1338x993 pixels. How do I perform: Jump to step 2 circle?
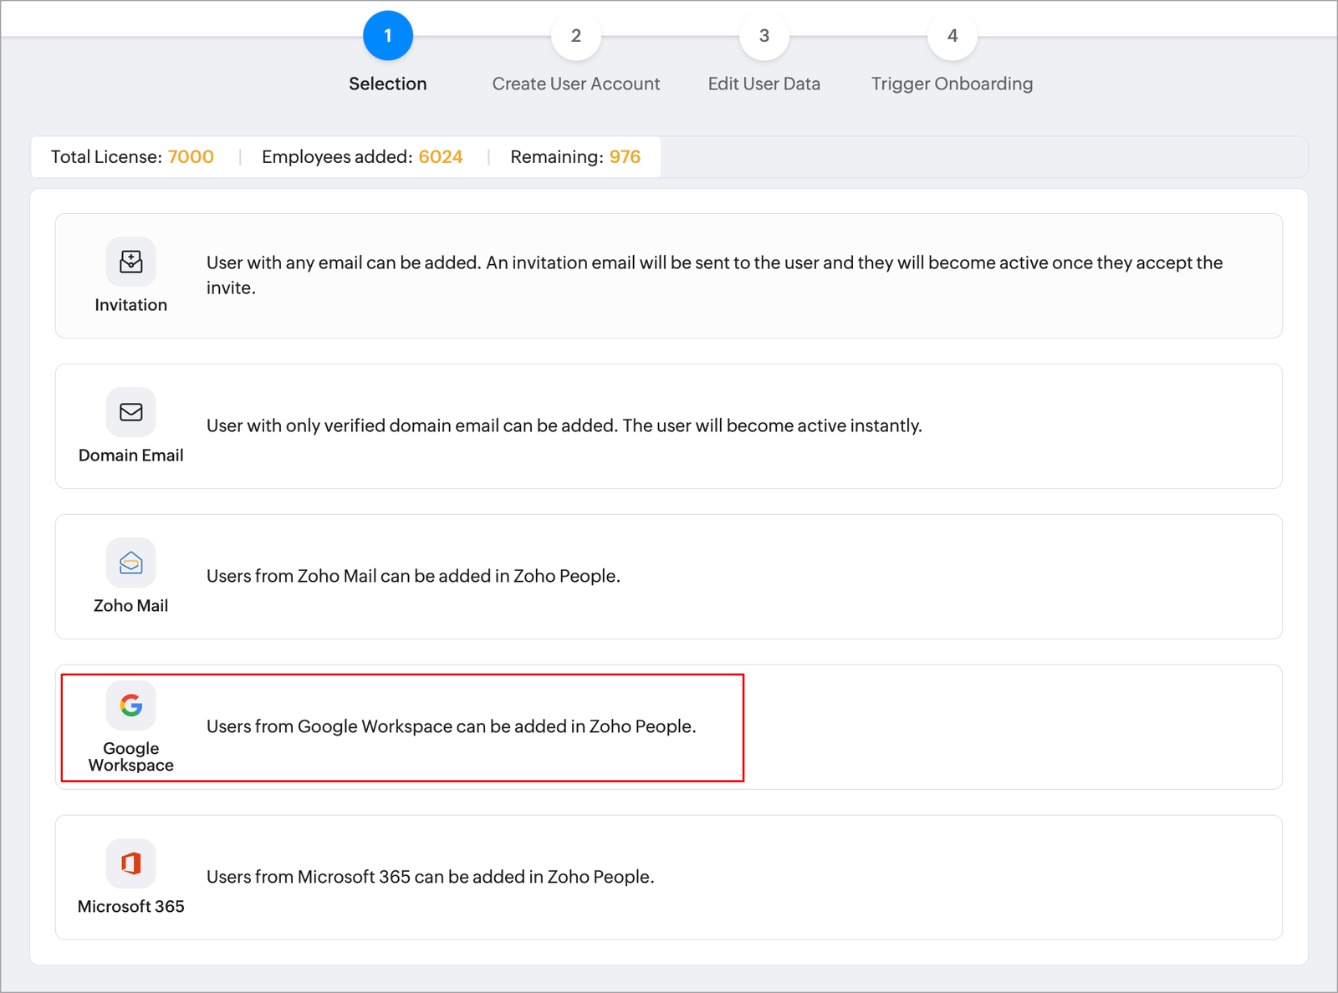pos(576,36)
